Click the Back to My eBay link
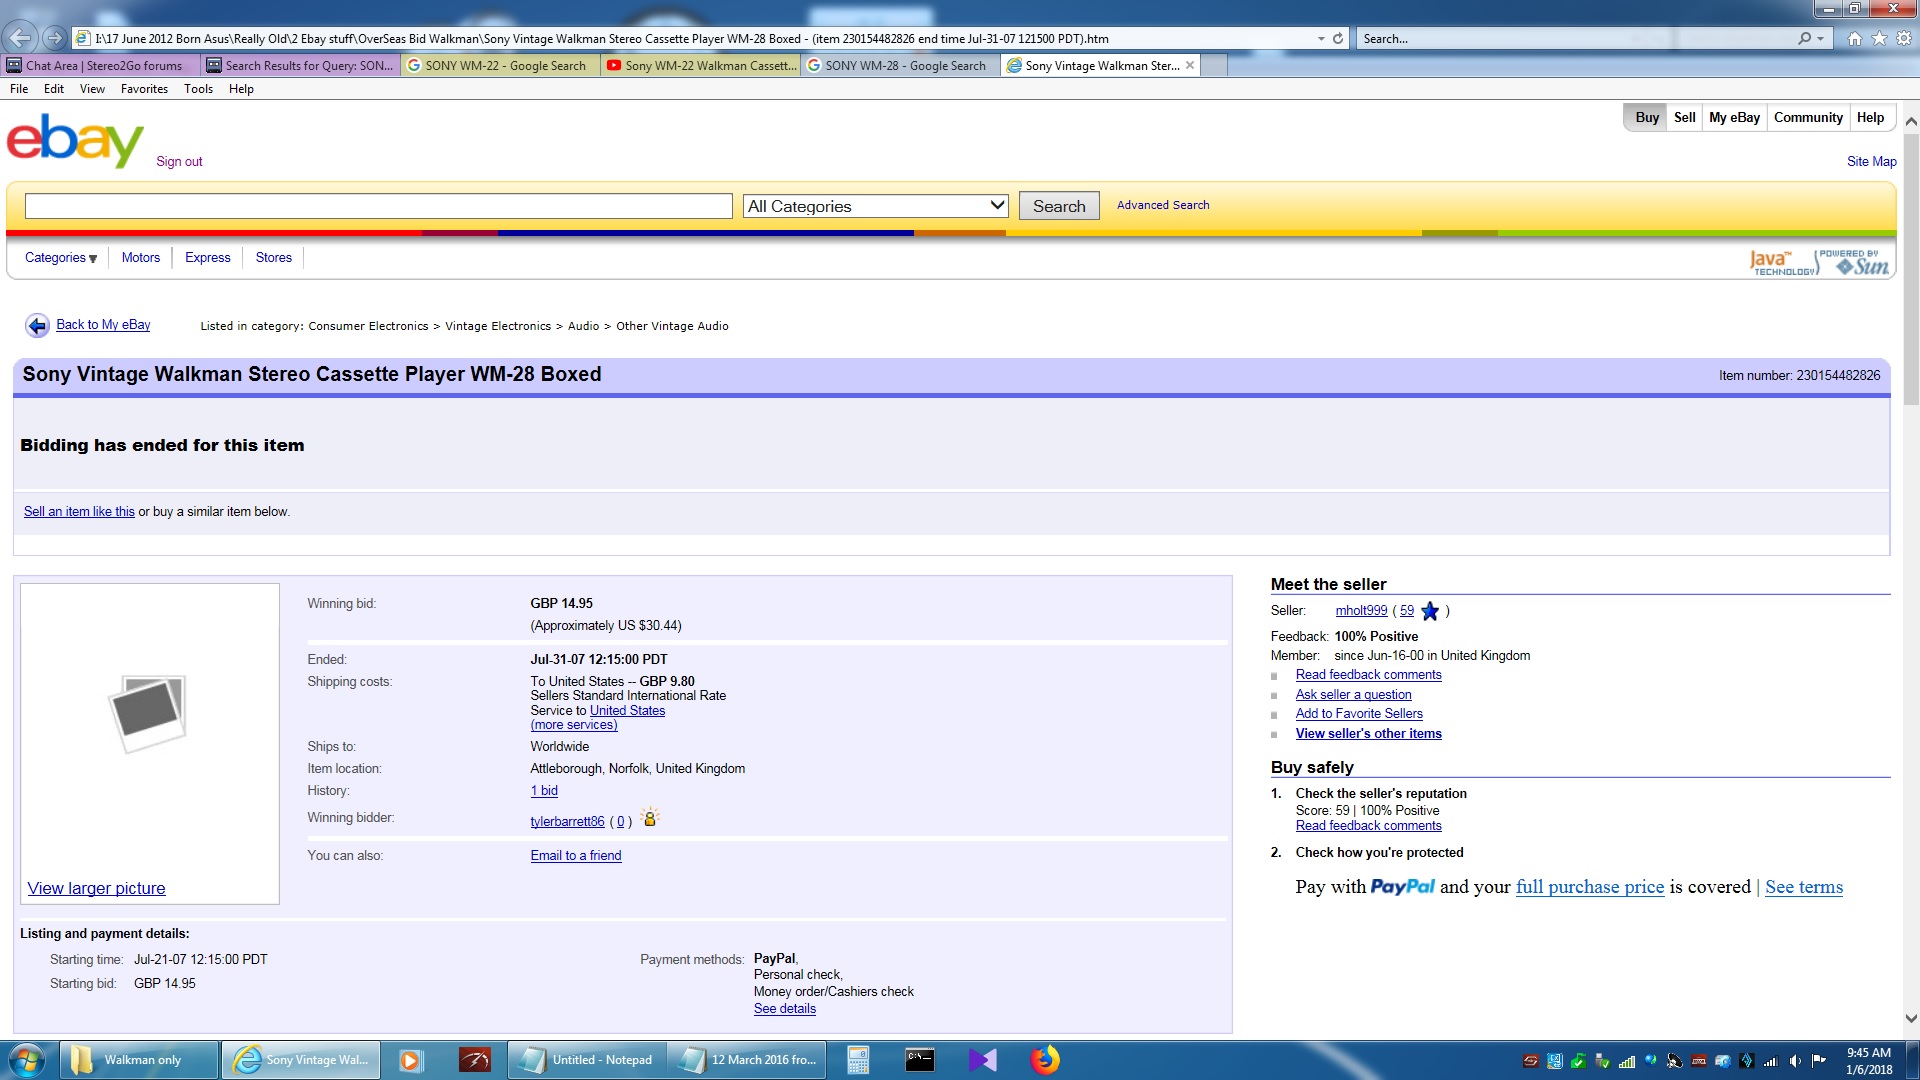This screenshot has width=1920, height=1080. [x=103, y=325]
